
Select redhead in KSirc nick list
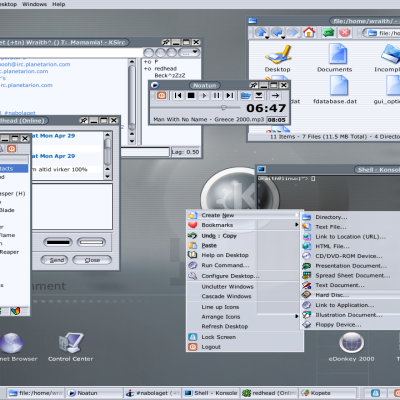tap(165, 69)
